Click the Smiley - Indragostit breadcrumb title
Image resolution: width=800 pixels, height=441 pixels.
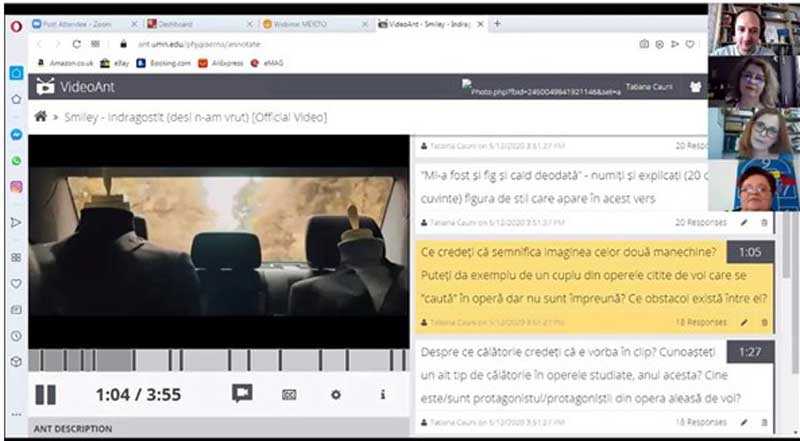(x=195, y=117)
